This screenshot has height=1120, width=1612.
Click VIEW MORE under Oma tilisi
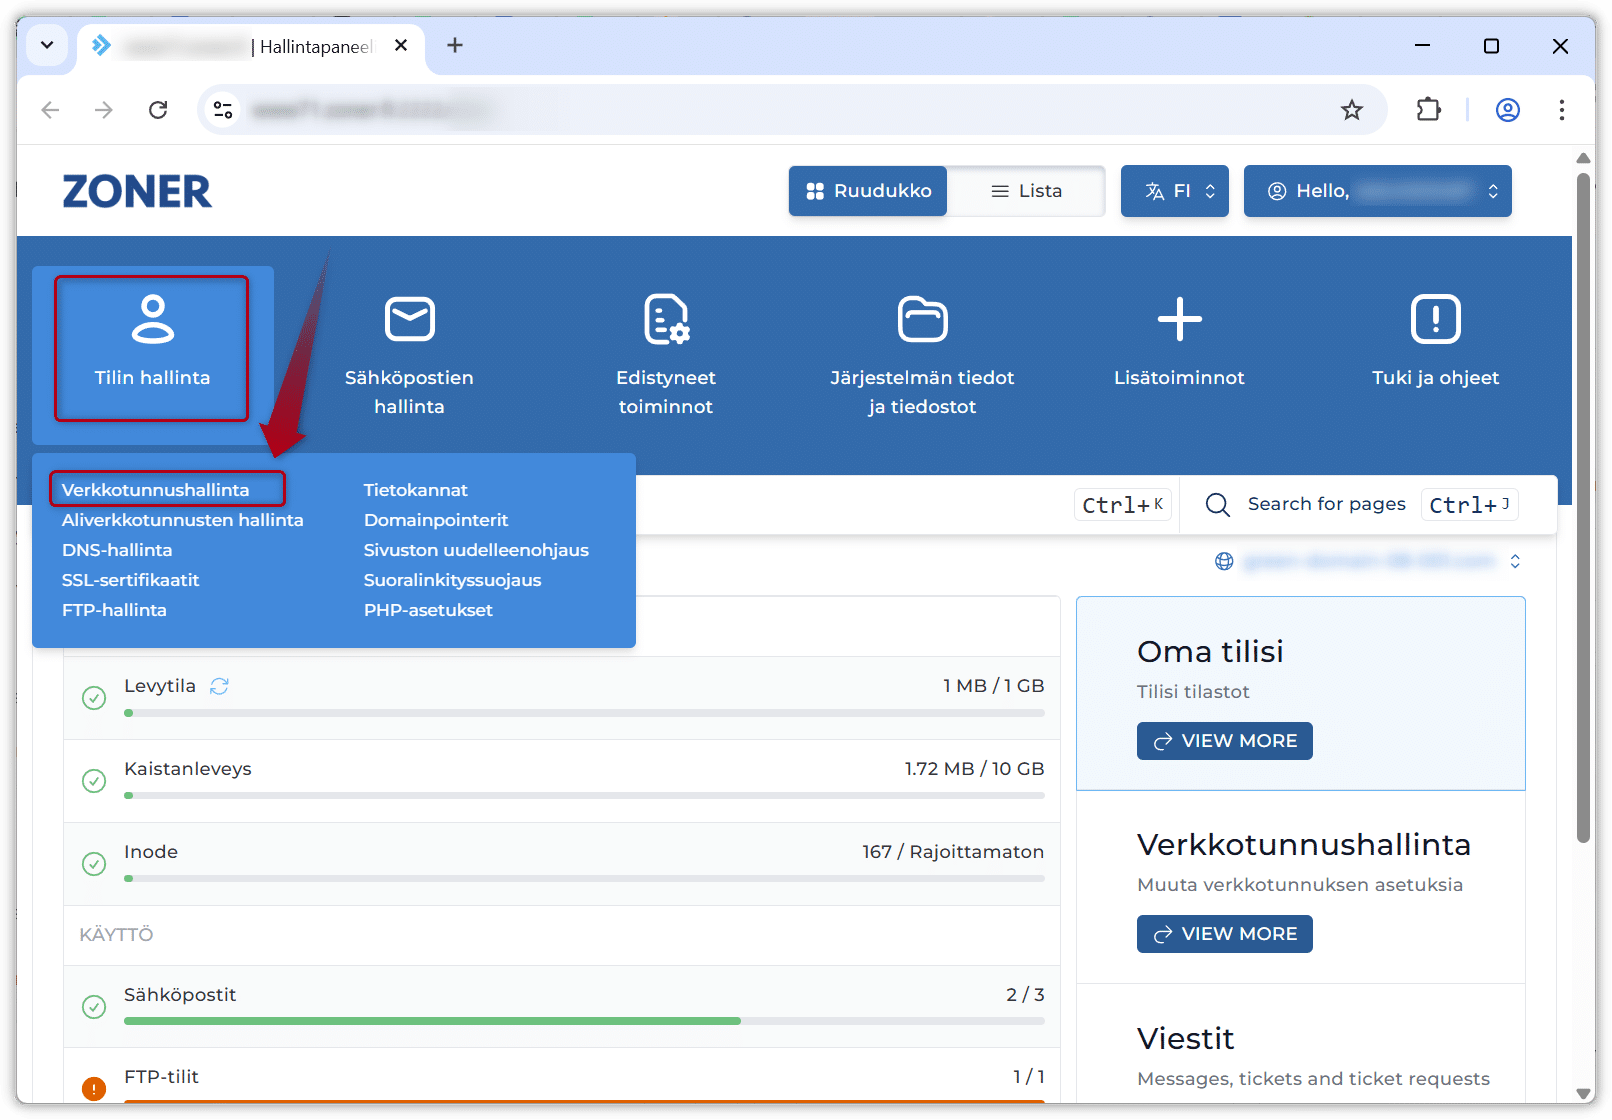coord(1224,741)
